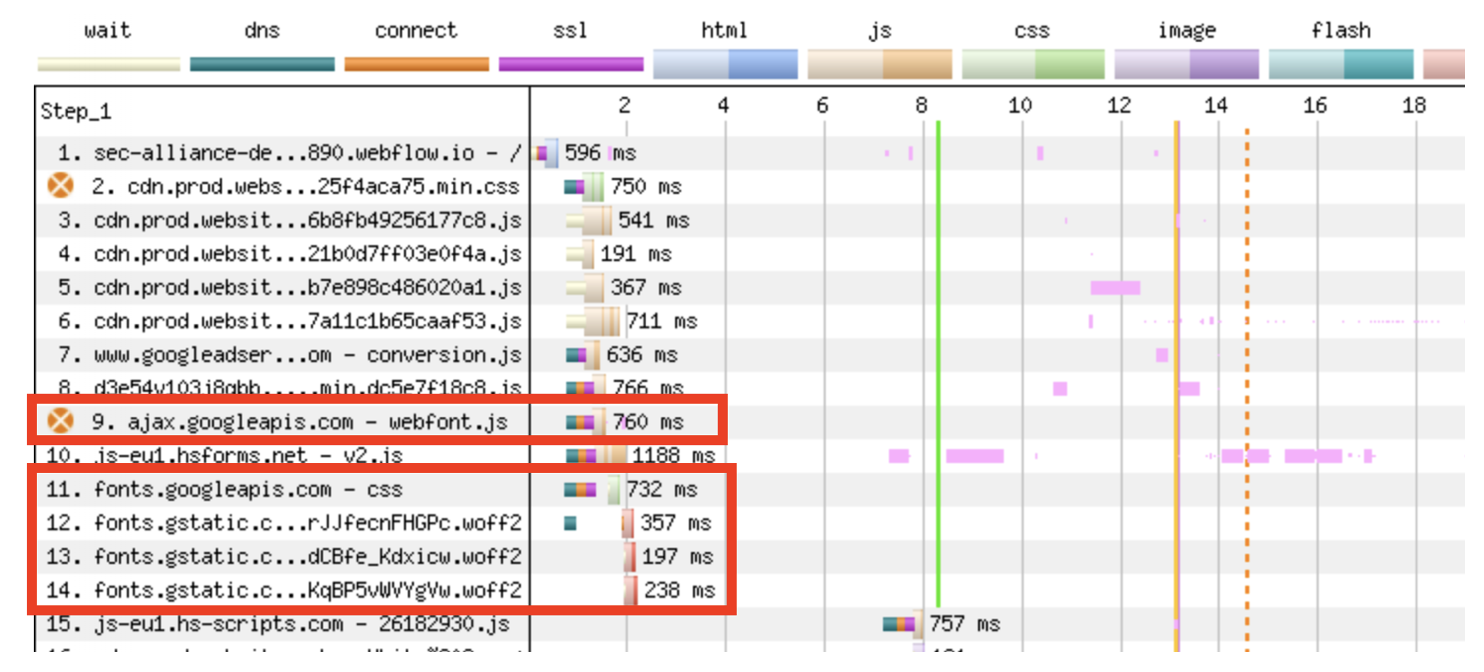Select request 11 fonts.googleapis.com css
Image resolution: width=1484 pixels, height=672 pixels.
[x=225, y=490]
